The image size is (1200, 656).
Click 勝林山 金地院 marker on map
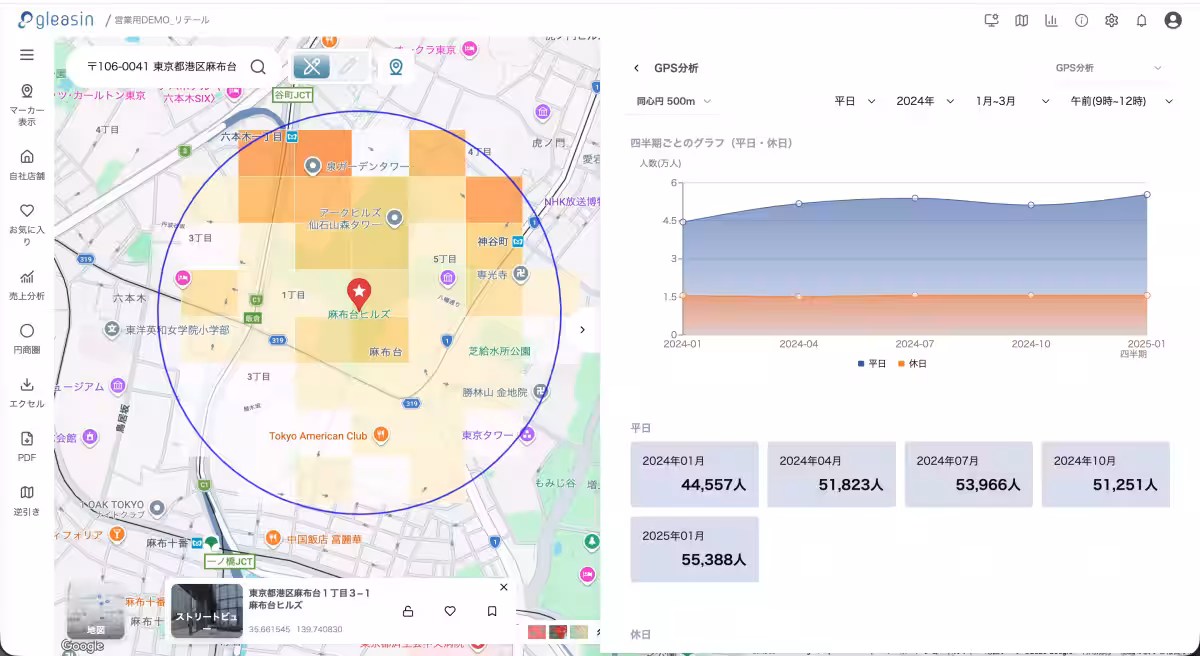coord(541,391)
